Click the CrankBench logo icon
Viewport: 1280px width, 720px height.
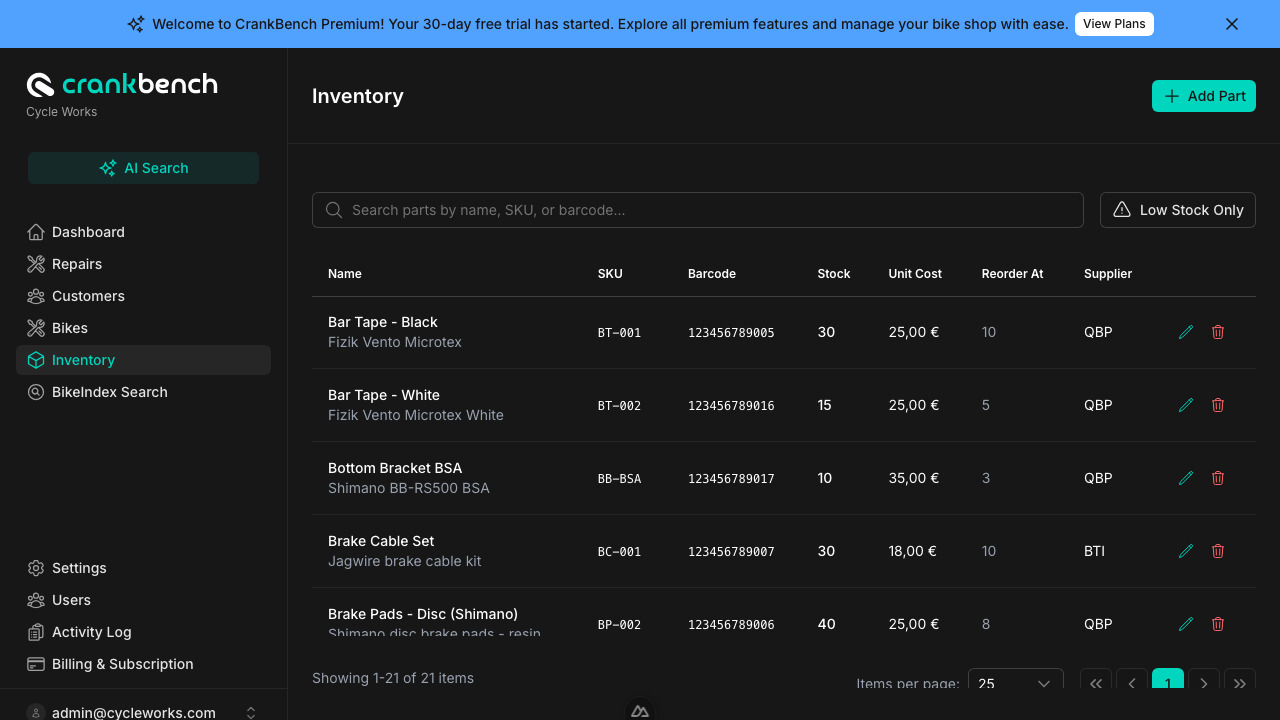(x=40, y=85)
